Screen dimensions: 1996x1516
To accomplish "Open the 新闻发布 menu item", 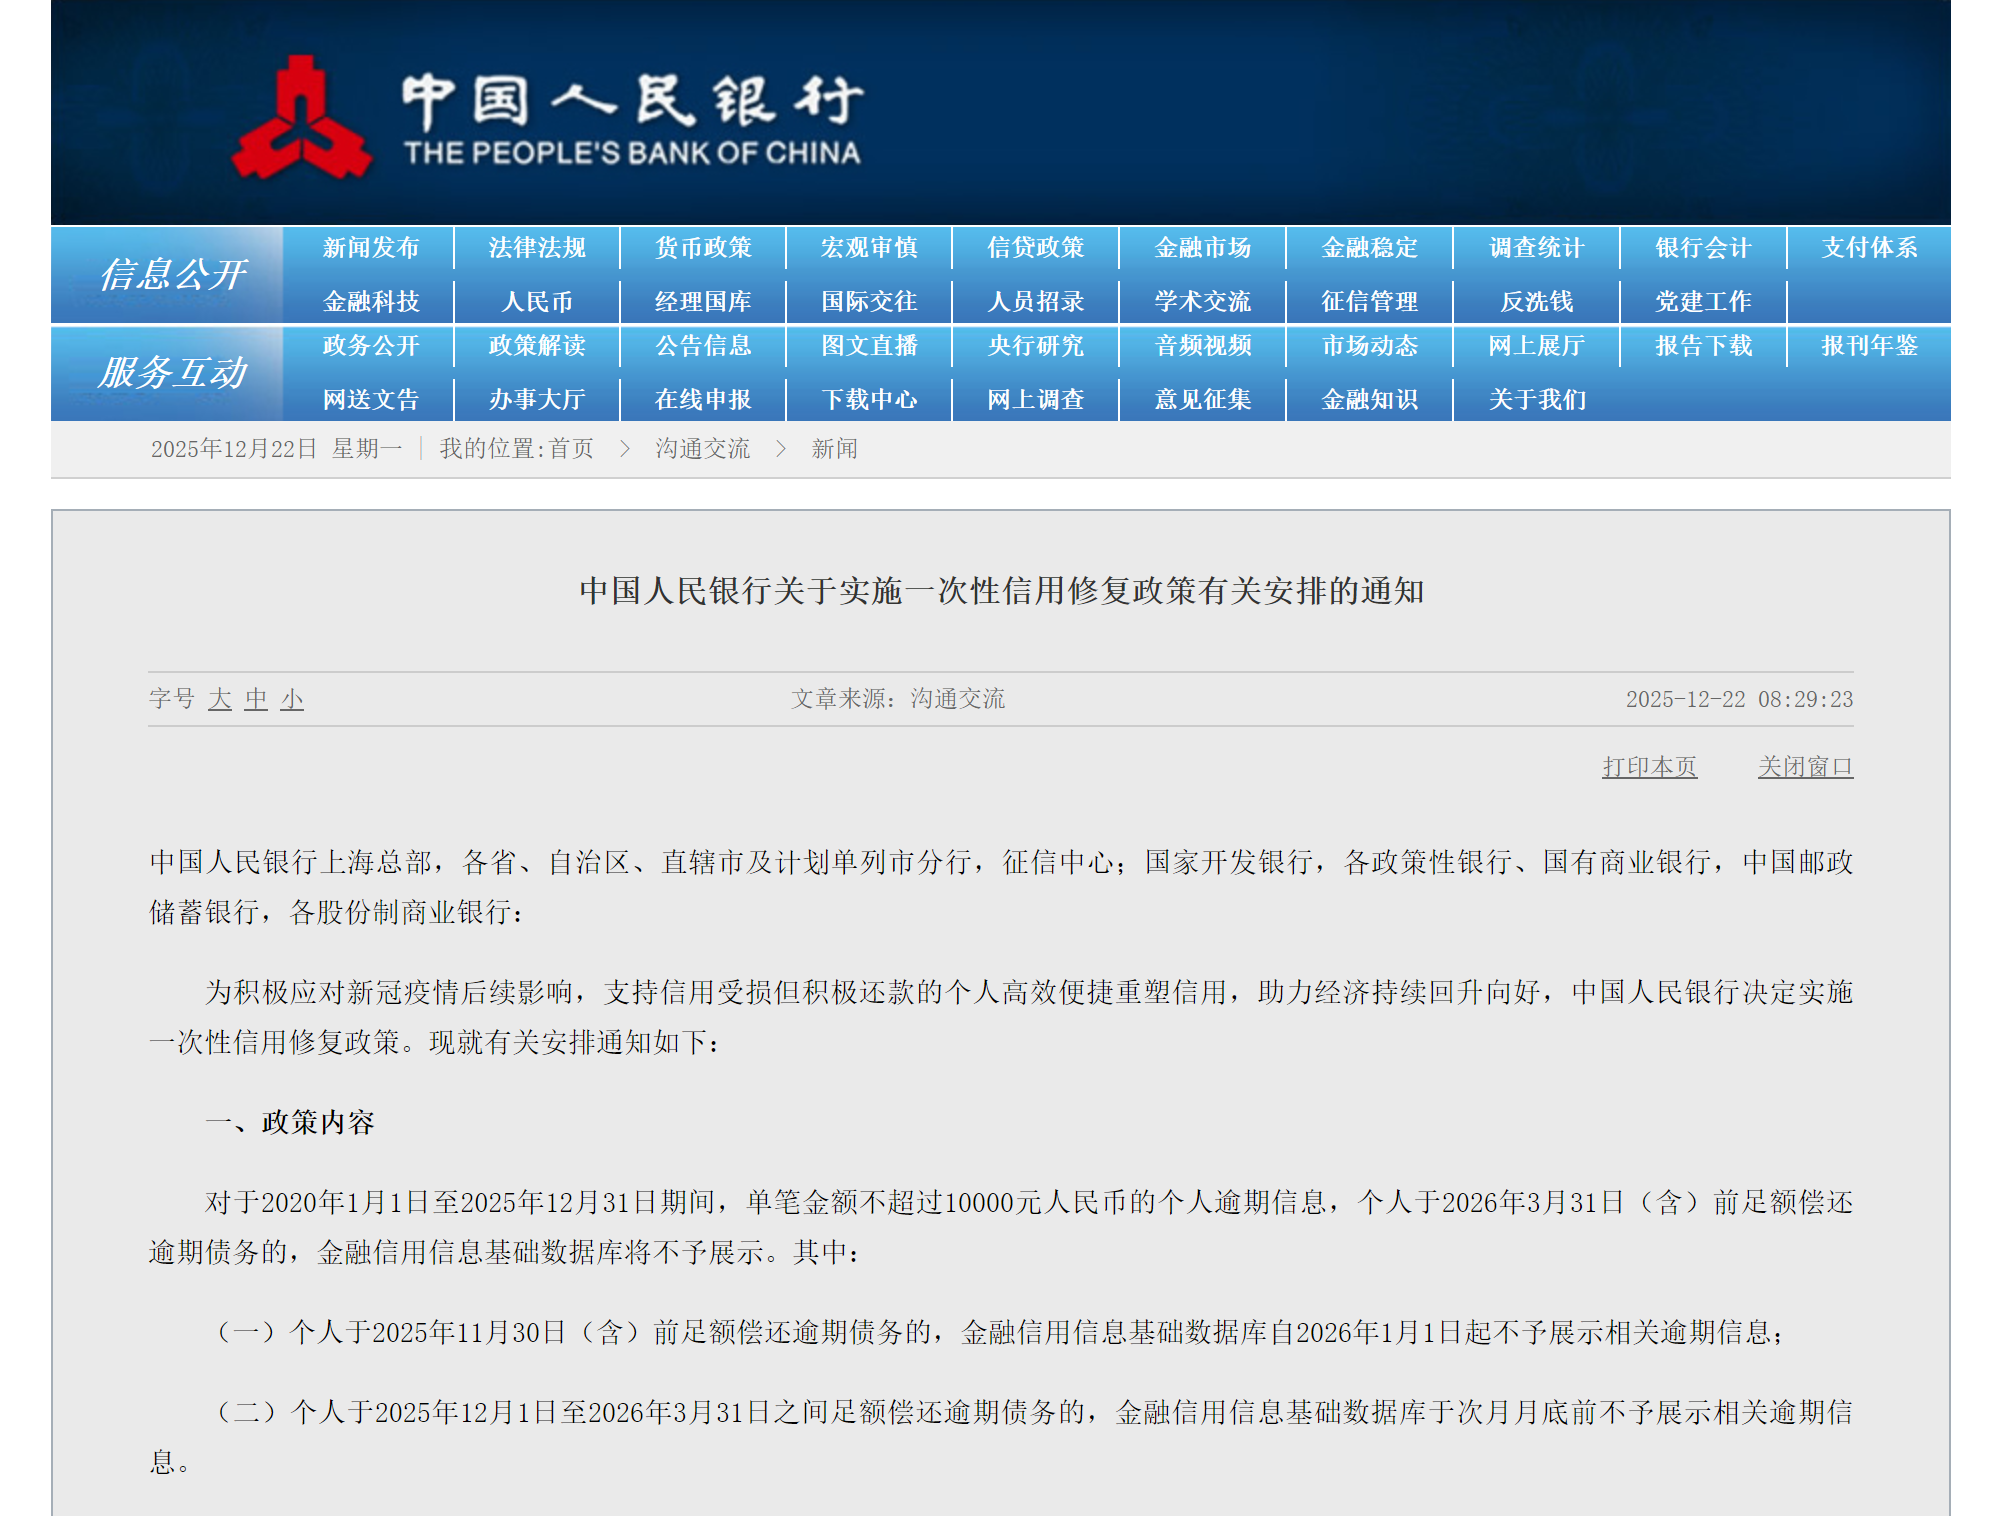I will 371,248.
